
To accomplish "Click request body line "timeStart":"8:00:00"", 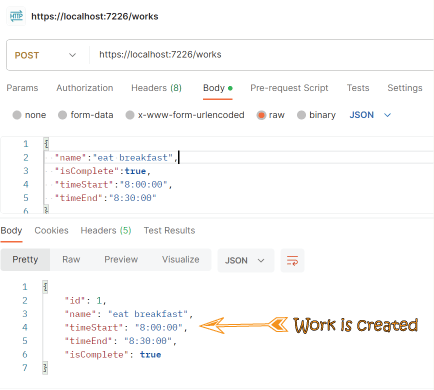I will point(113,184).
